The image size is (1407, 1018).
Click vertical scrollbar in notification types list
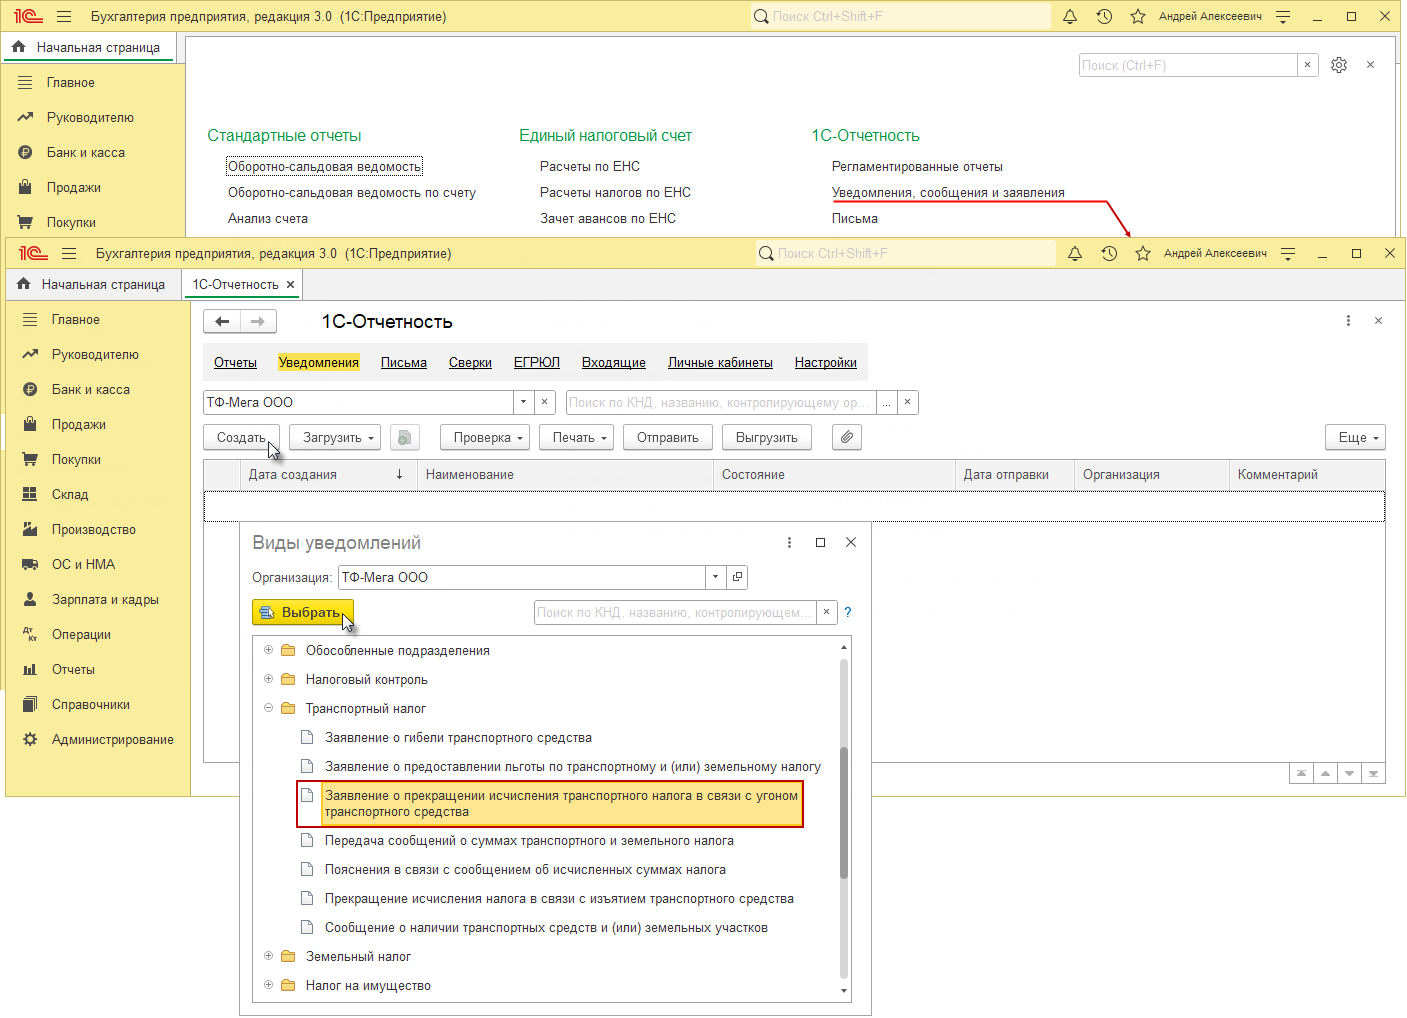tap(844, 815)
